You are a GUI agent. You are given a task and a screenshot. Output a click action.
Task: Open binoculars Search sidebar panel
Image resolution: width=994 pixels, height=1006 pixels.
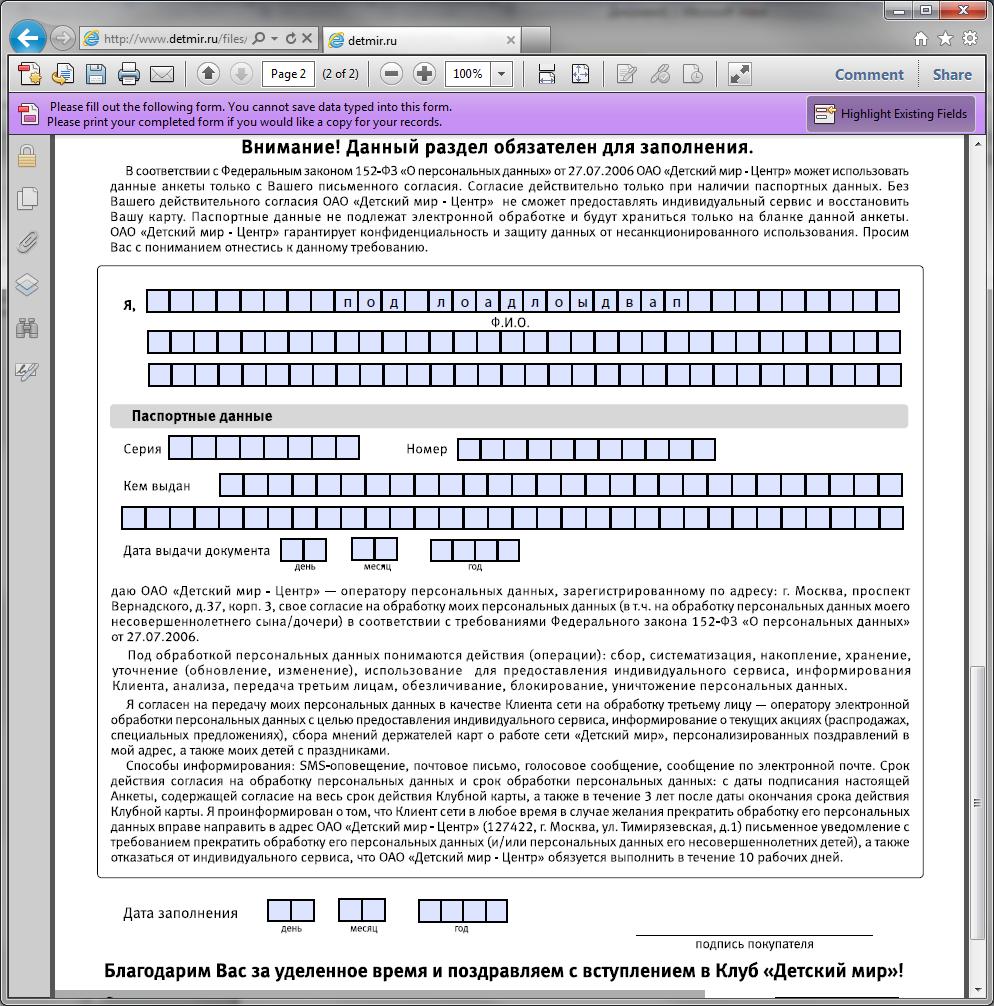click(27, 328)
